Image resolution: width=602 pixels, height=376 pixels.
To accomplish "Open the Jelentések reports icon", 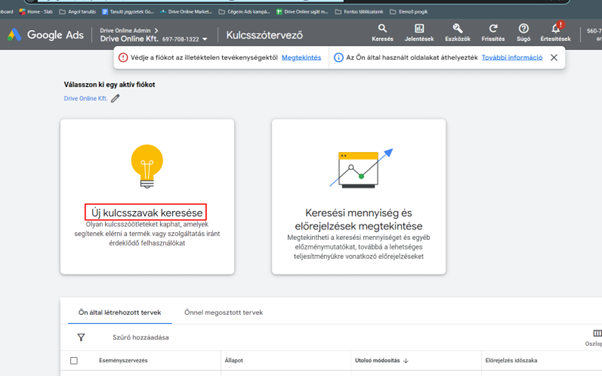I will 419,33.
